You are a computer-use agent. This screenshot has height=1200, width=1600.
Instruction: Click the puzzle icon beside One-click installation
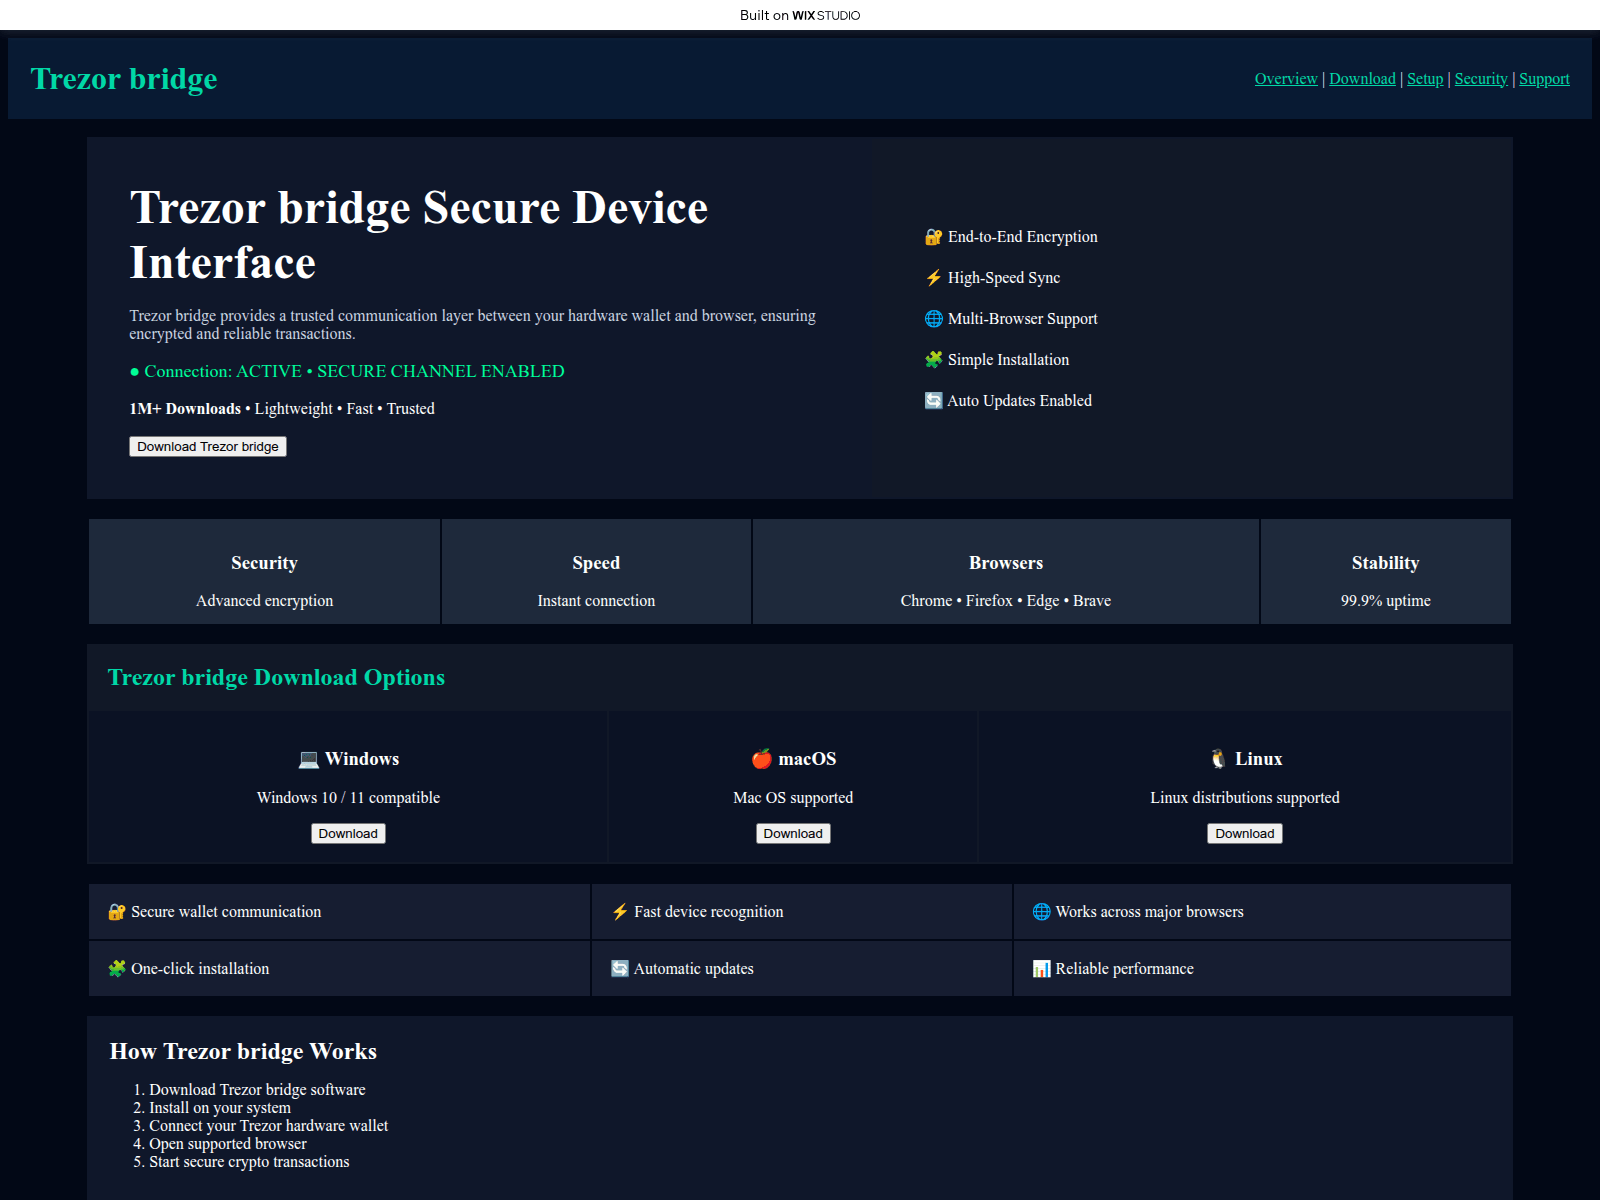[x=117, y=969]
